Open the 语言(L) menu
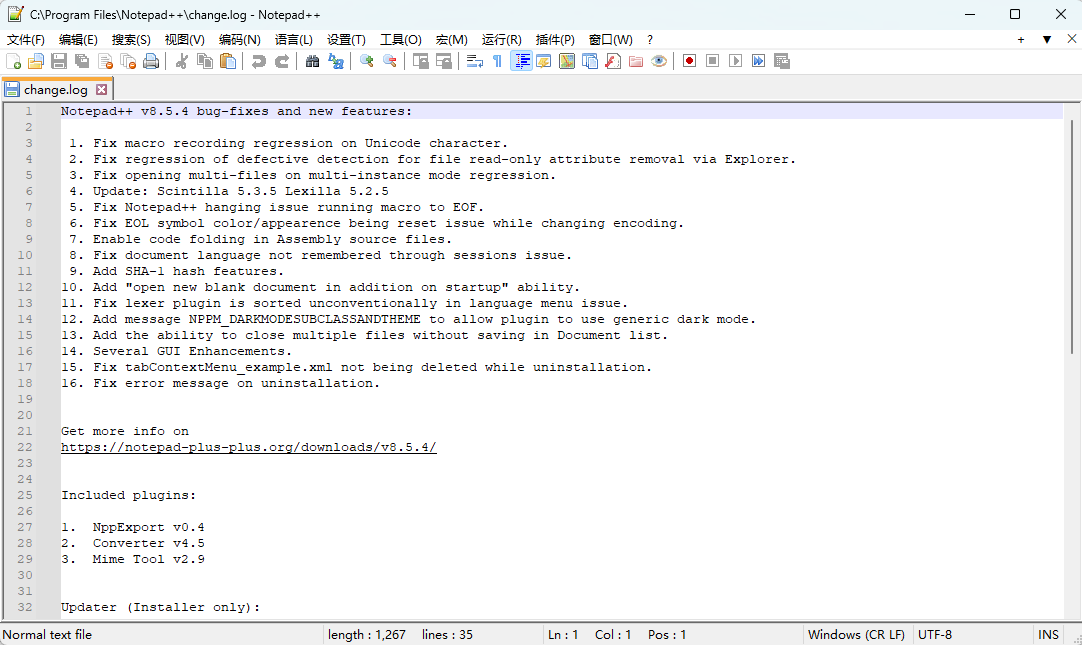Image resolution: width=1082 pixels, height=645 pixels. (293, 40)
